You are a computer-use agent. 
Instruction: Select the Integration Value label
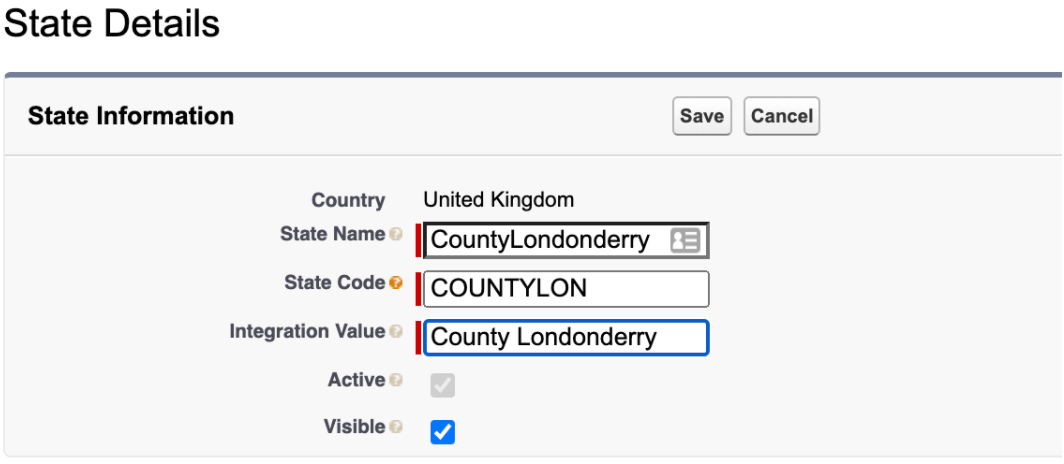click(x=307, y=331)
